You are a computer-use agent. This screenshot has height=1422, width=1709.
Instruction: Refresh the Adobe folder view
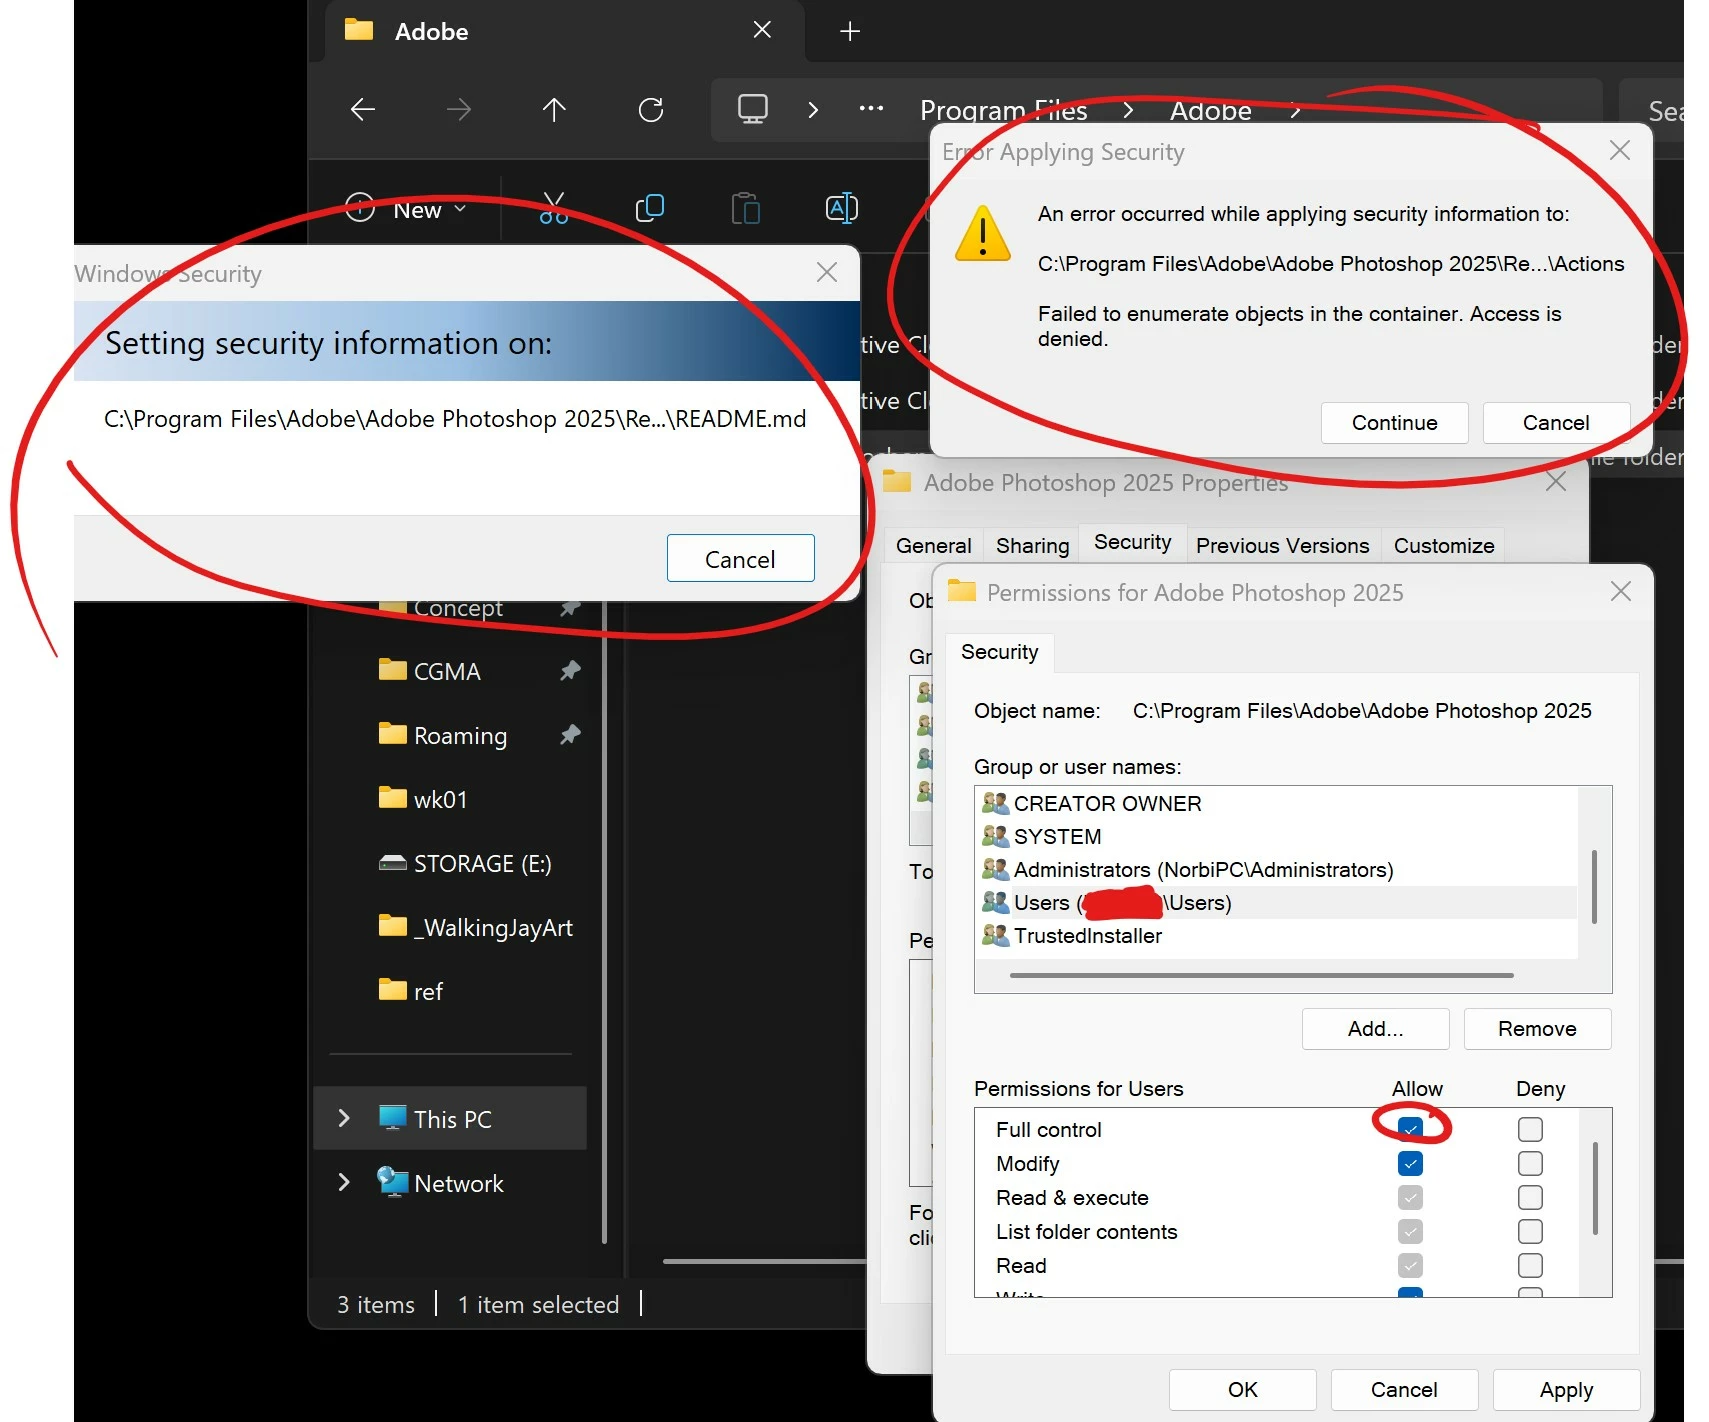(651, 109)
